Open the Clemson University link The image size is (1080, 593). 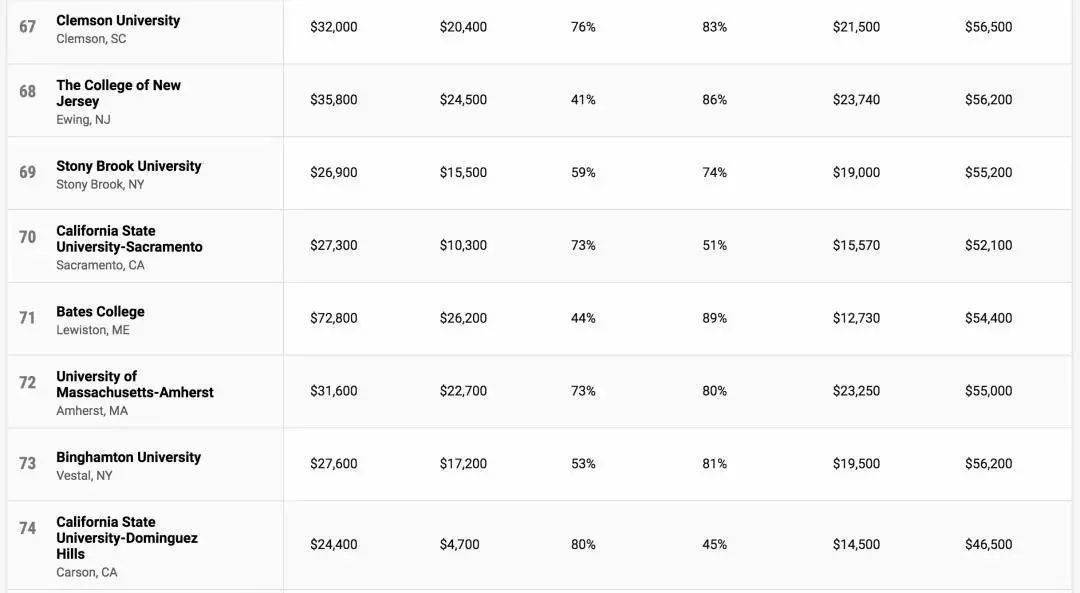coord(118,20)
